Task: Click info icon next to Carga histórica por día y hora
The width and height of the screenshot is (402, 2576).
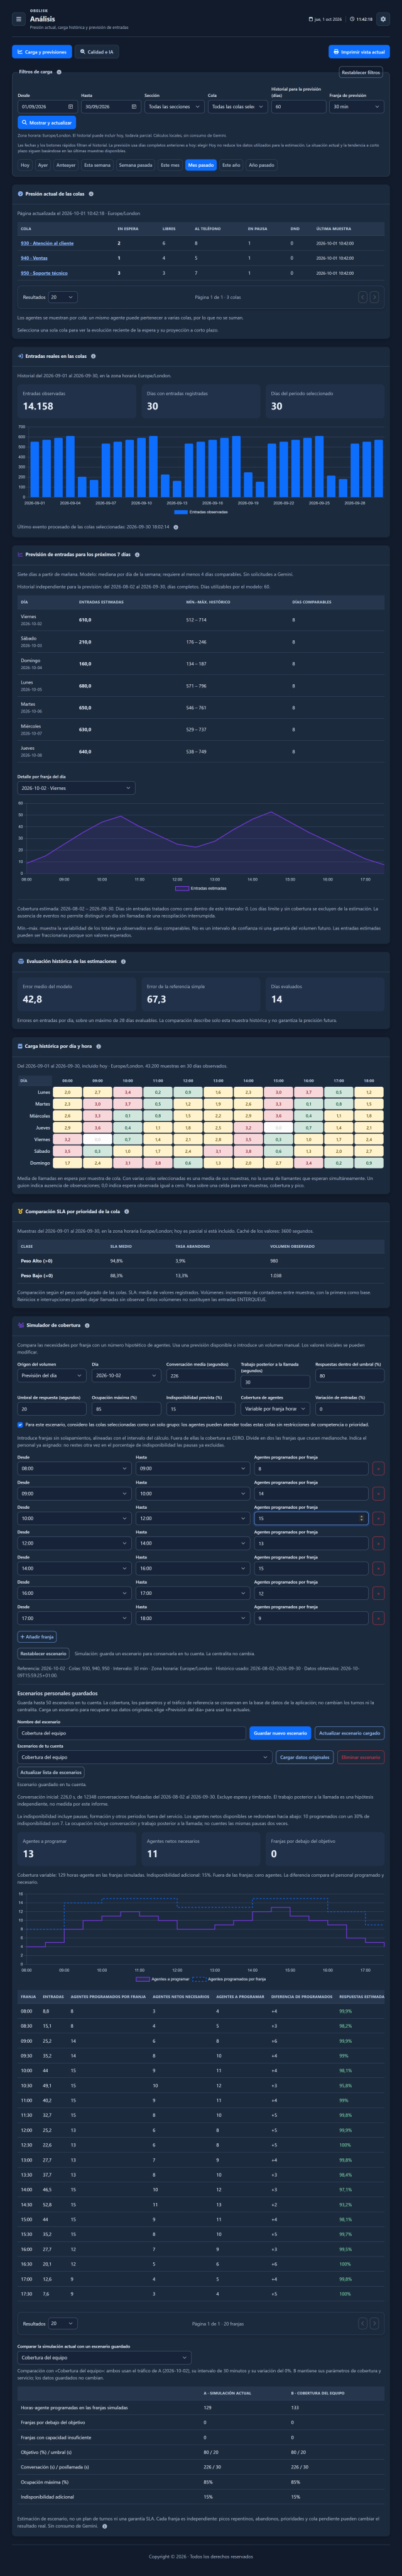Action: pos(98,1046)
